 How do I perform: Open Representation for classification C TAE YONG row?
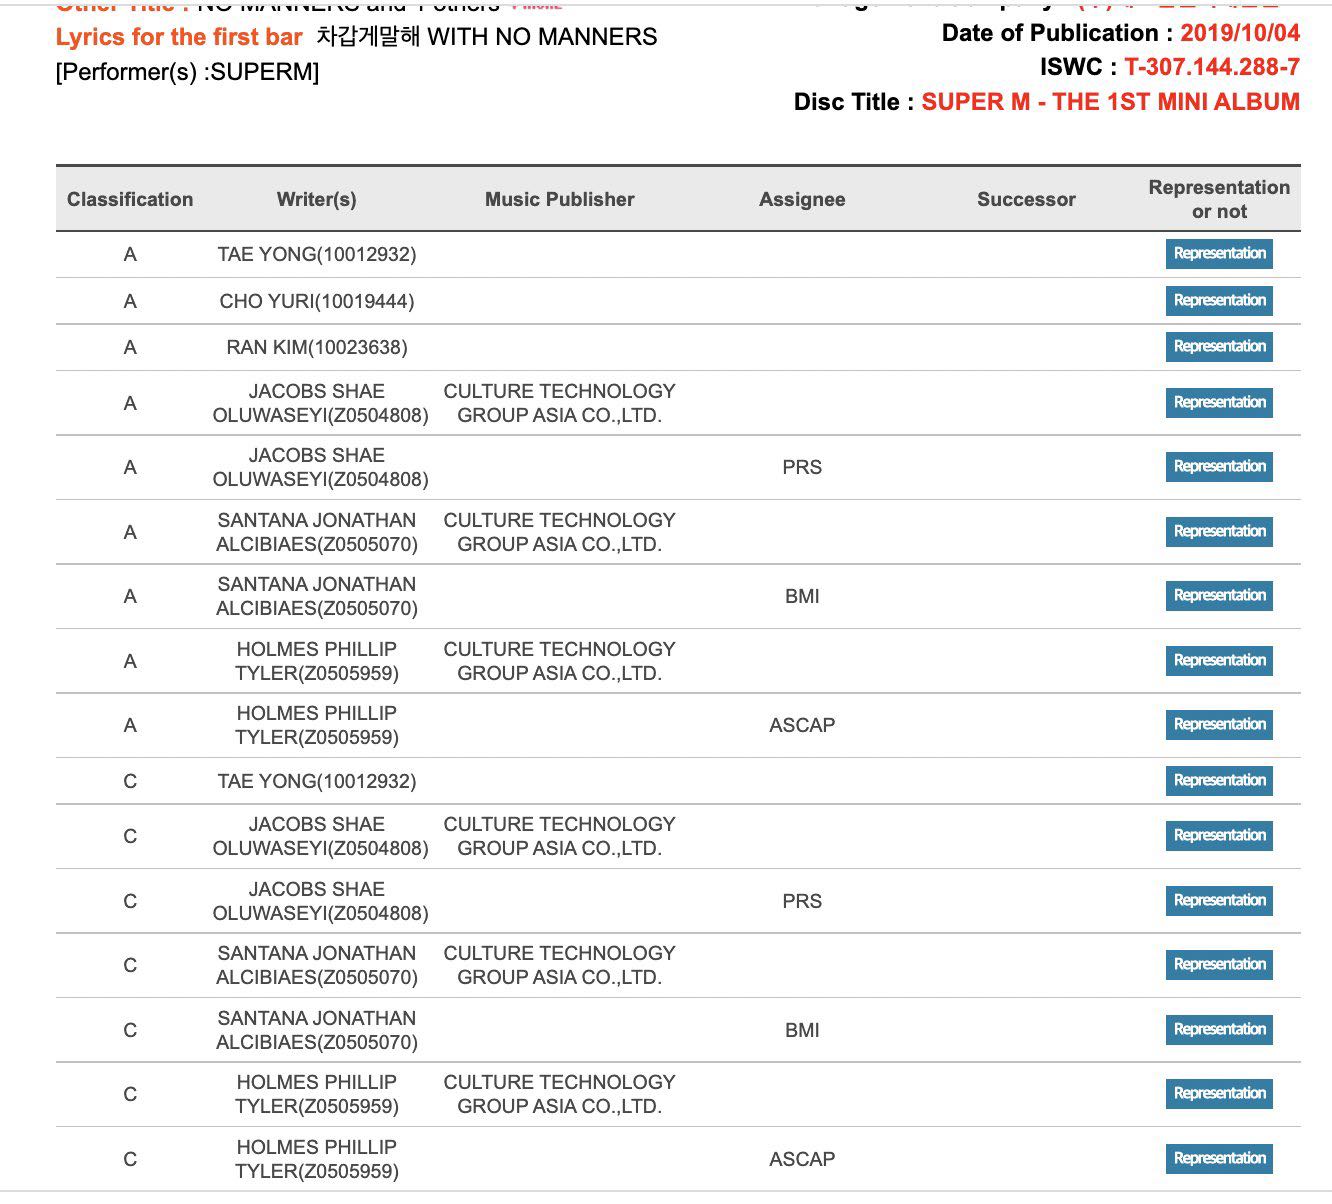[1219, 781]
